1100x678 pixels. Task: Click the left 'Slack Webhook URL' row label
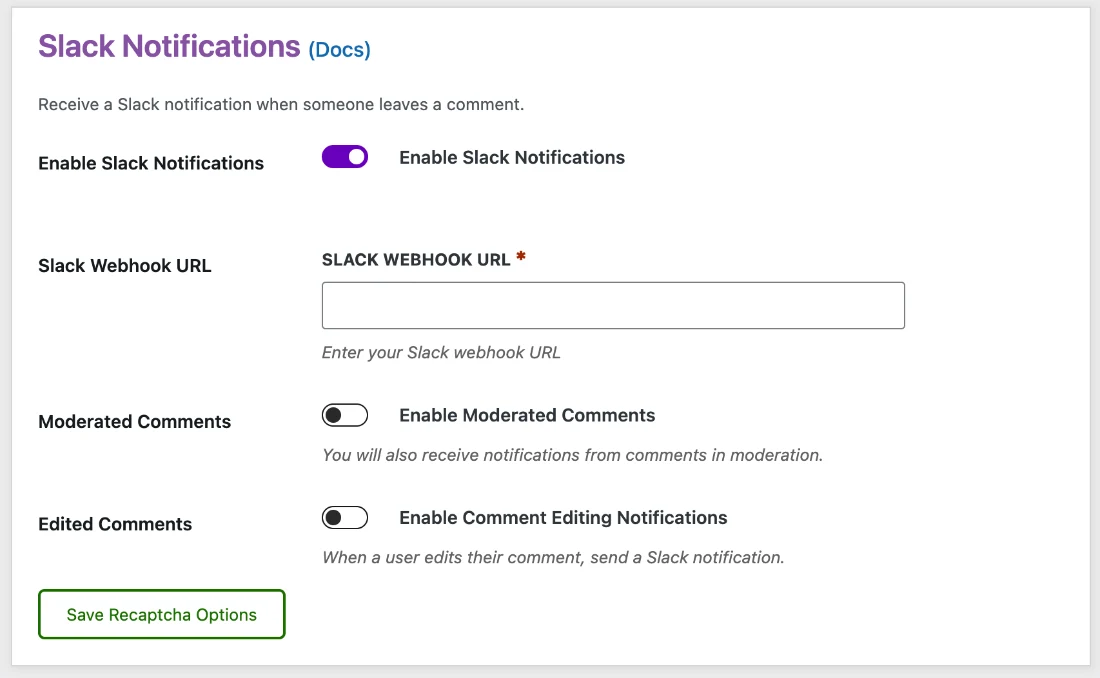[x=125, y=266]
